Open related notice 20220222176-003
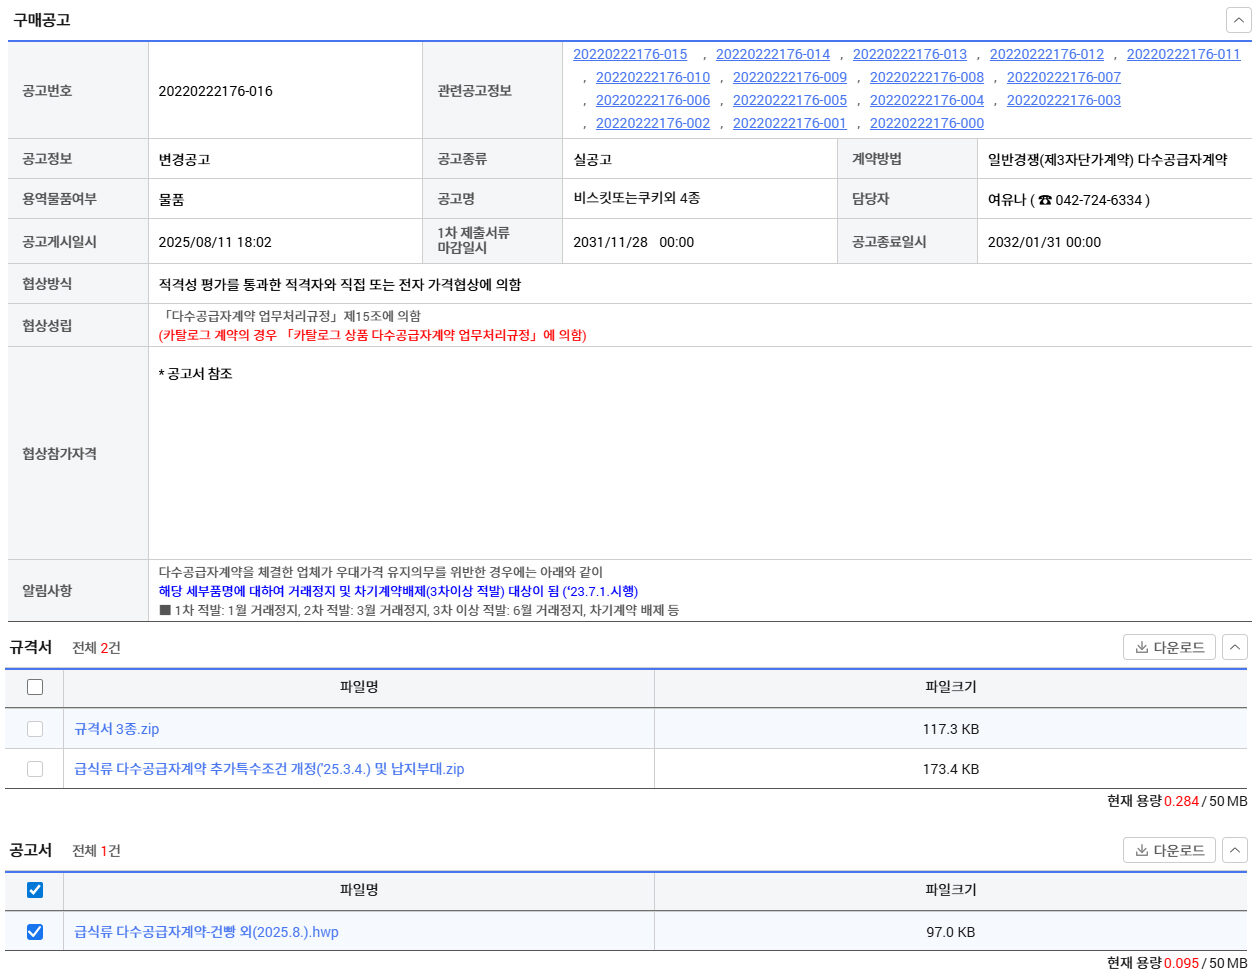Screen dimensions: 1260x980 tap(1063, 100)
